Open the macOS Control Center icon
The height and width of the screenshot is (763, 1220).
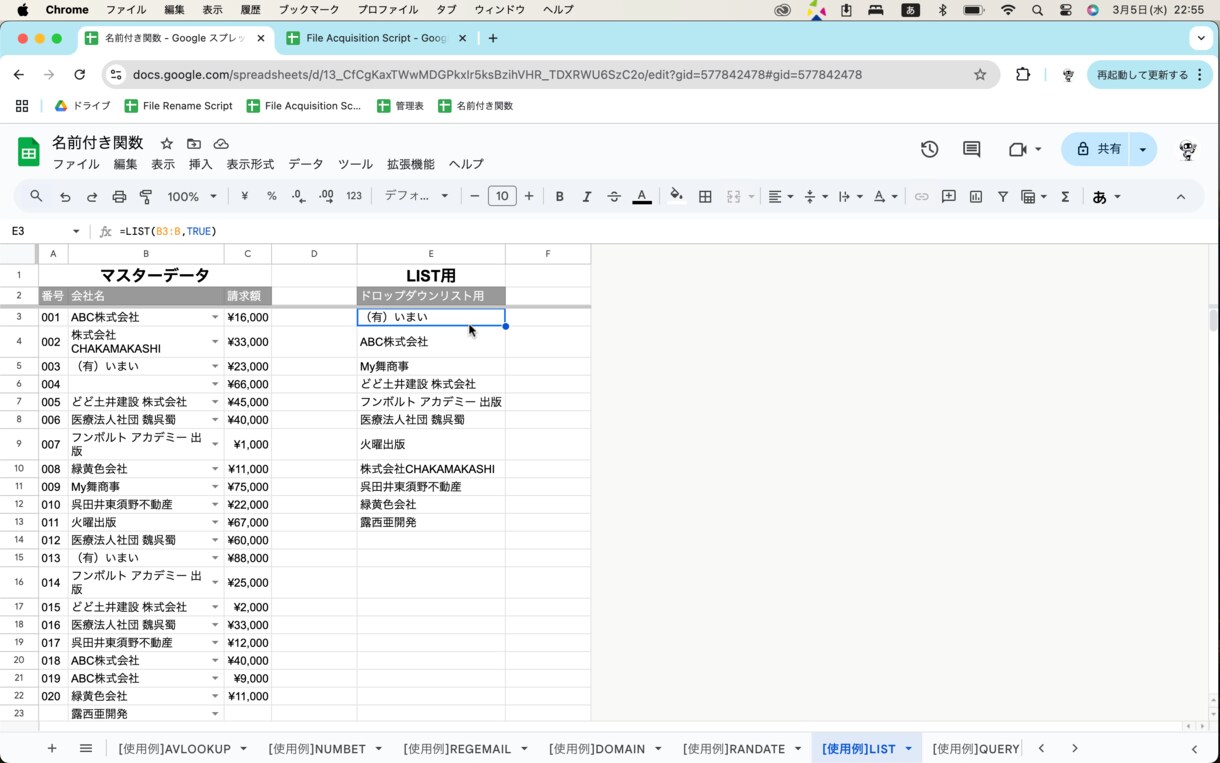point(1065,10)
